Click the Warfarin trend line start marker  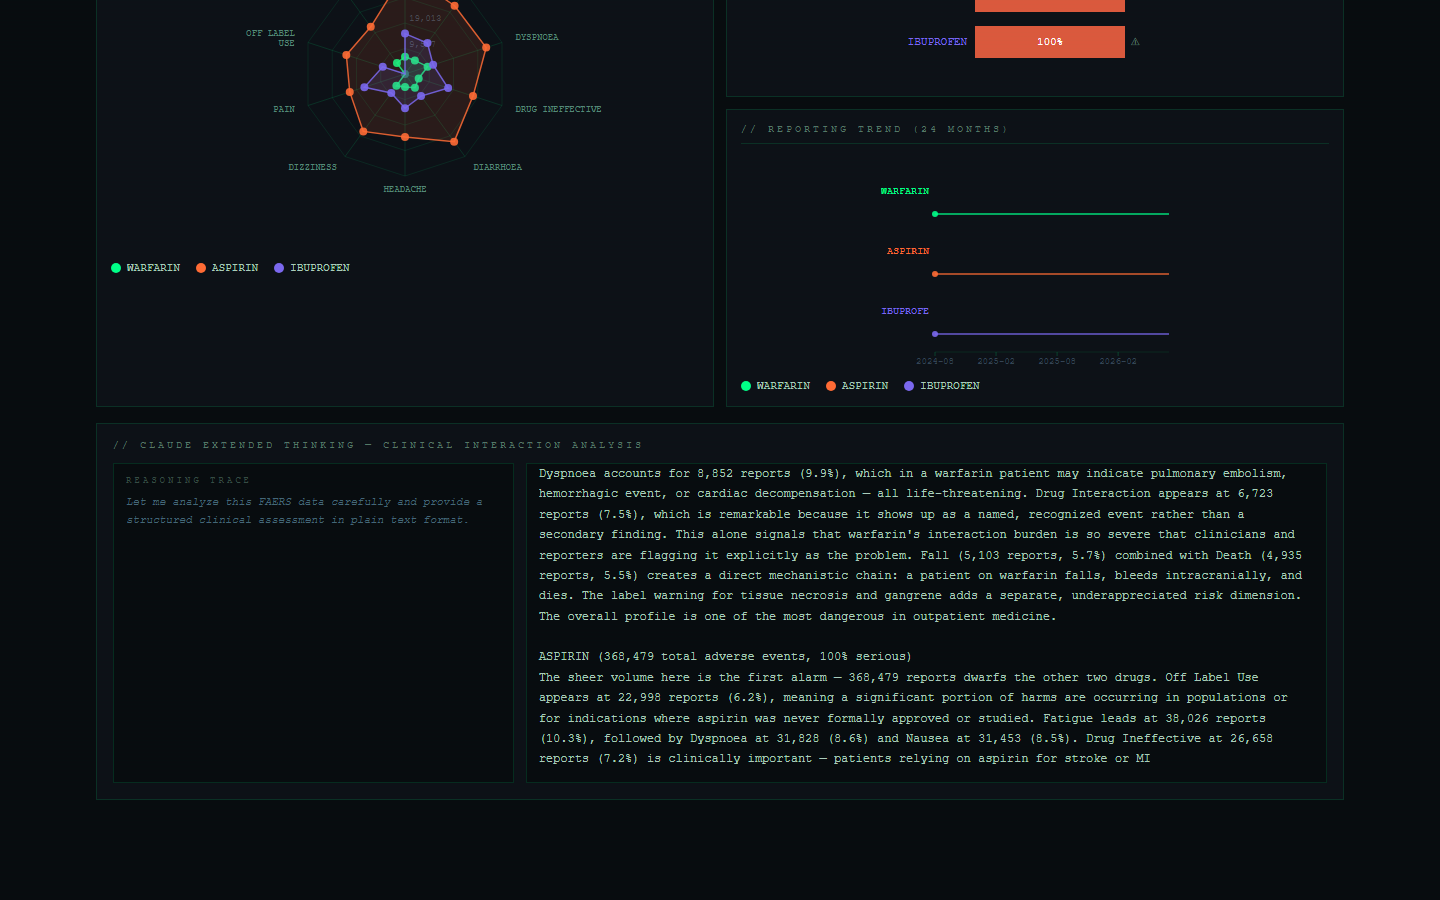pyautogui.click(x=935, y=214)
